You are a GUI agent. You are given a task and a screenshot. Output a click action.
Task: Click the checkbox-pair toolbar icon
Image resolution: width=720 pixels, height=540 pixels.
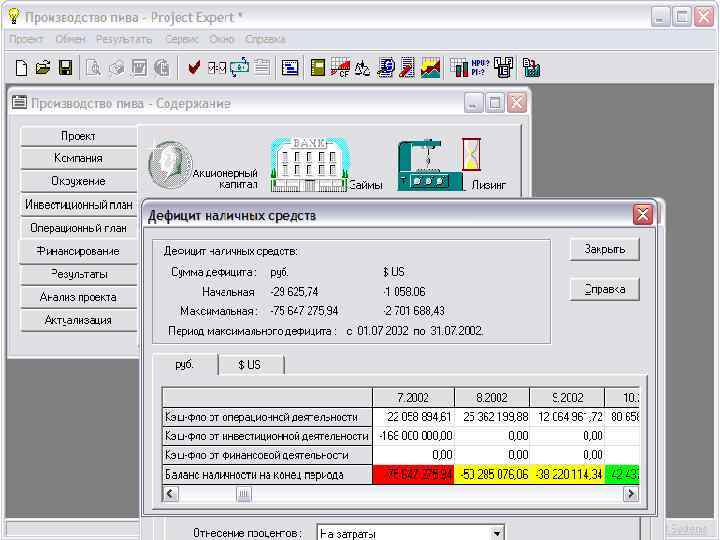[217, 68]
